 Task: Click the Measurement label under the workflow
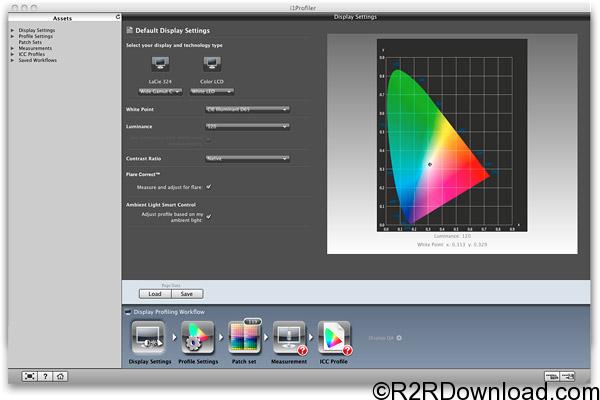click(x=289, y=361)
